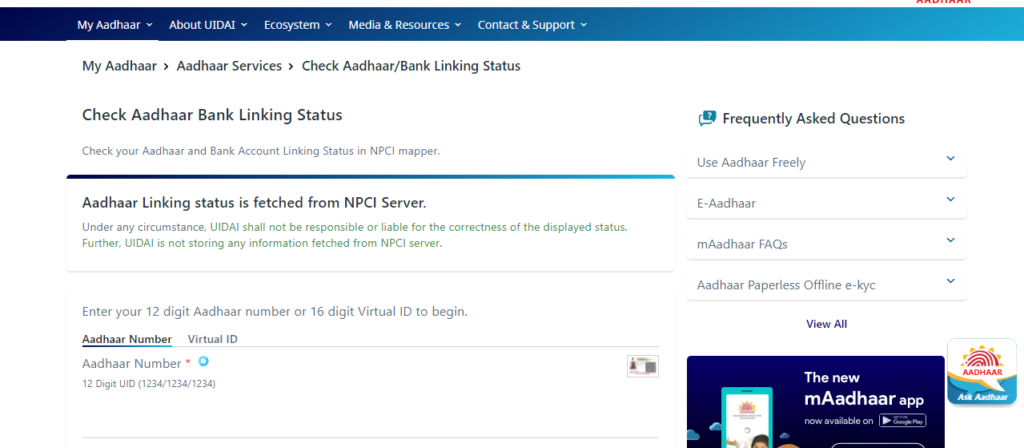Viewport: 1024px width, 448px height.
Task: Click the Frequently Asked Questions chat icon
Action: [x=707, y=118]
